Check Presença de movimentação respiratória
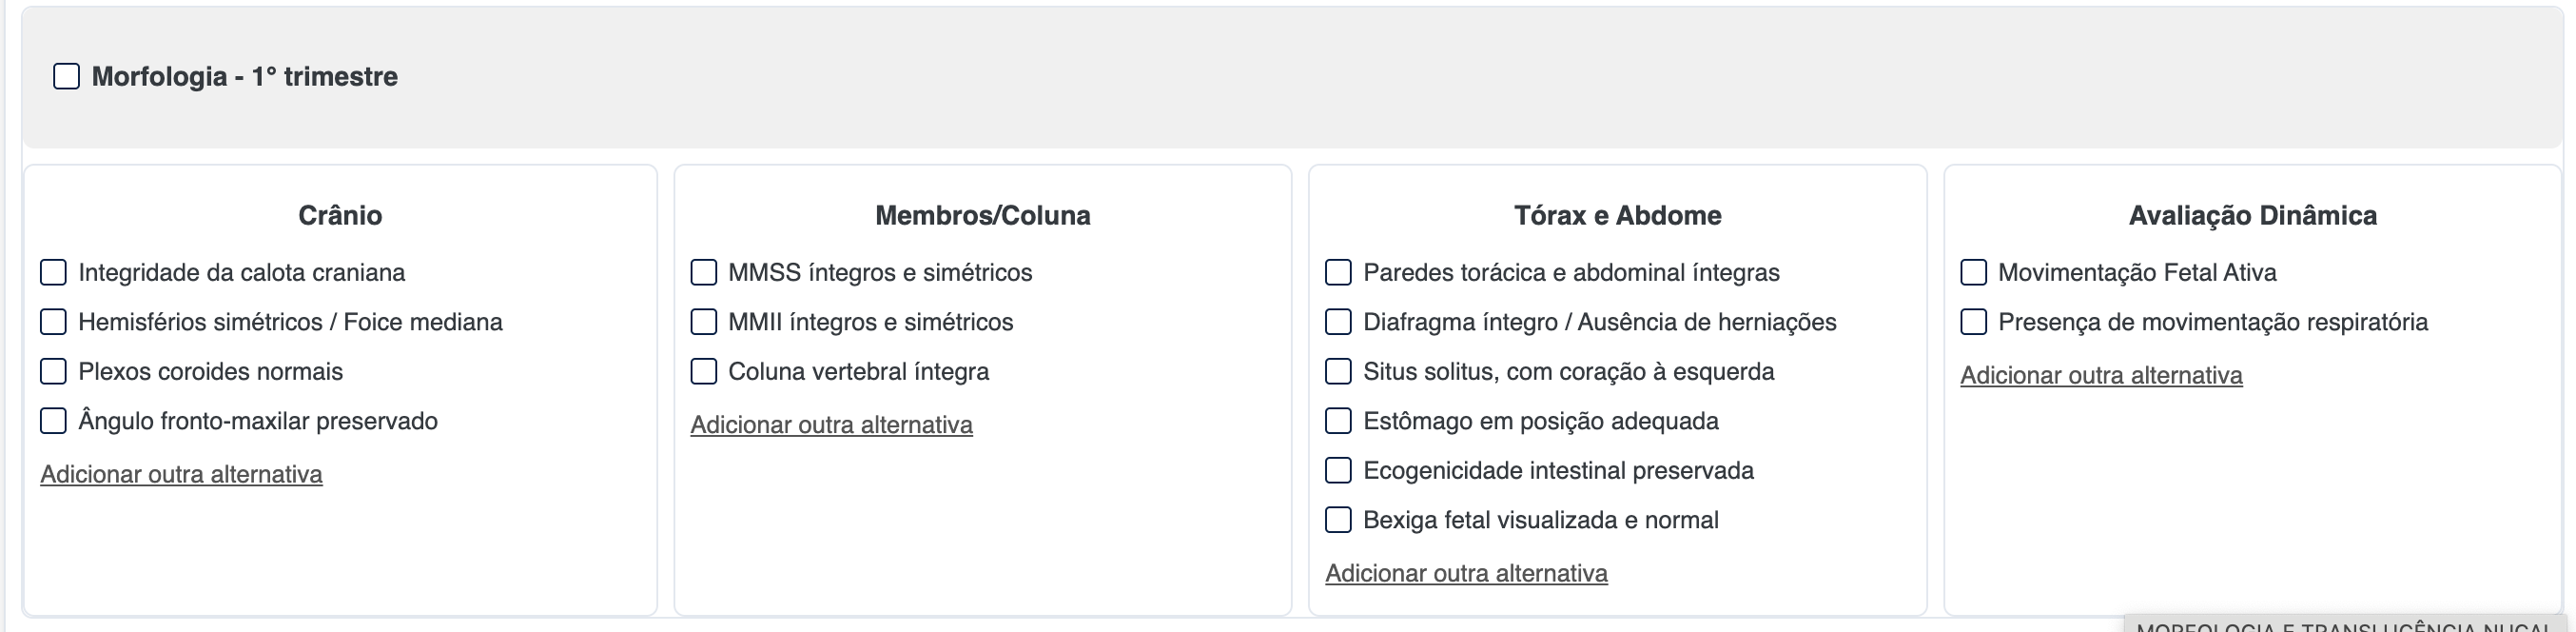This screenshot has width=2576, height=632. coord(1974,322)
